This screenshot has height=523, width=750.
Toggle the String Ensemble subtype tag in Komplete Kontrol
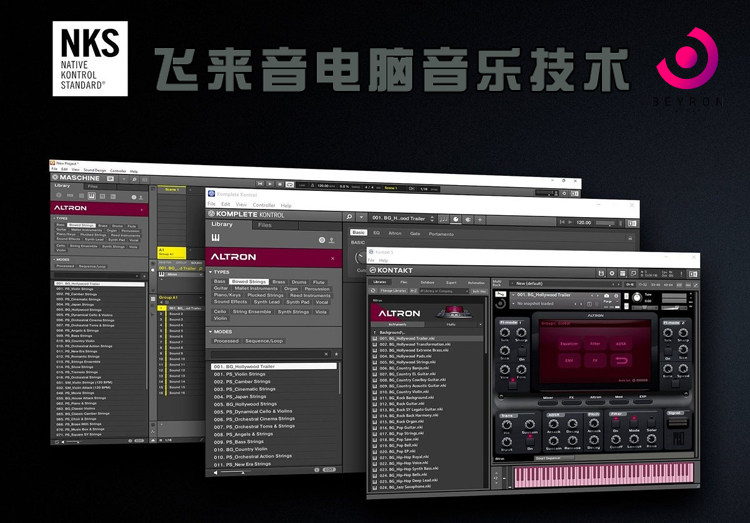tap(252, 312)
